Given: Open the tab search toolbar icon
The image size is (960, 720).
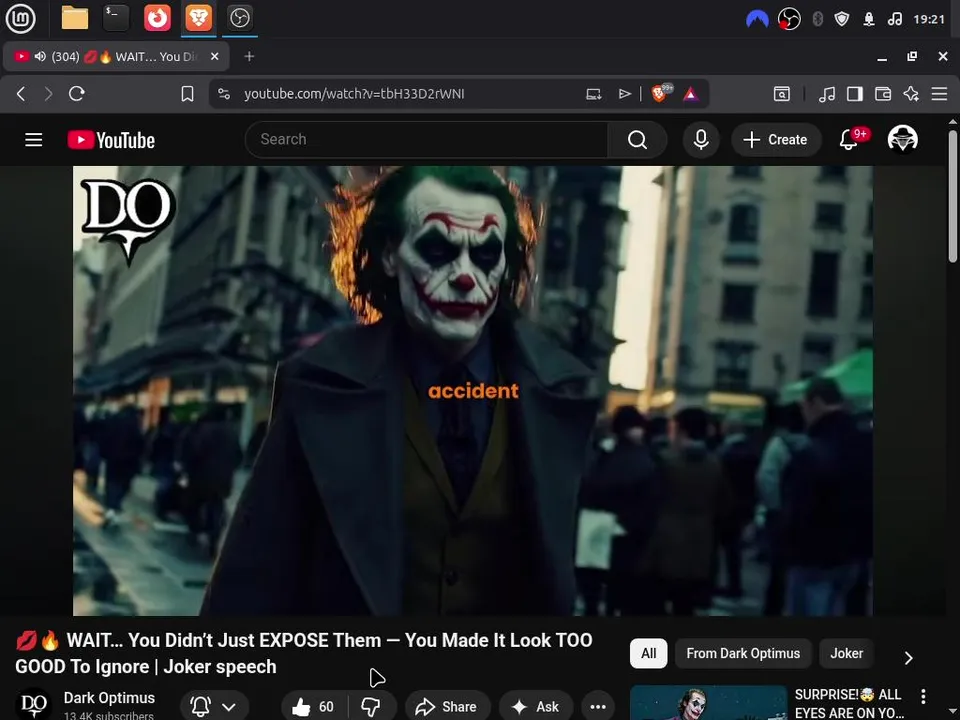Looking at the screenshot, I should (x=782, y=94).
